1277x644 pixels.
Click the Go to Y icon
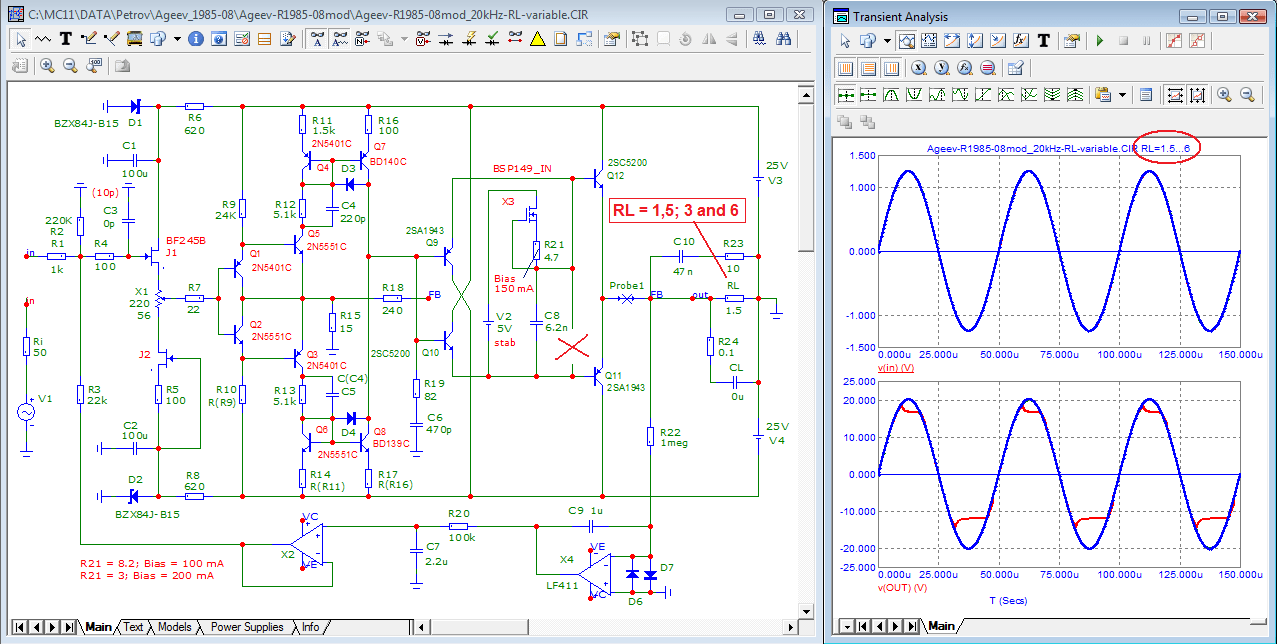click(x=941, y=68)
